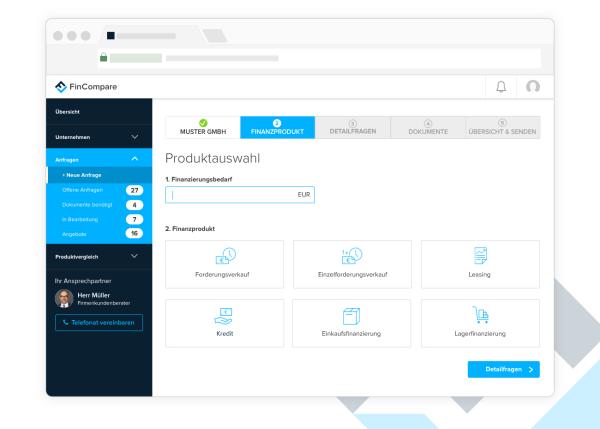This screenshot has width=600, height=429.
Task: Click the Lagerfinanzierung cart icon
Action: tap(480, 315)
